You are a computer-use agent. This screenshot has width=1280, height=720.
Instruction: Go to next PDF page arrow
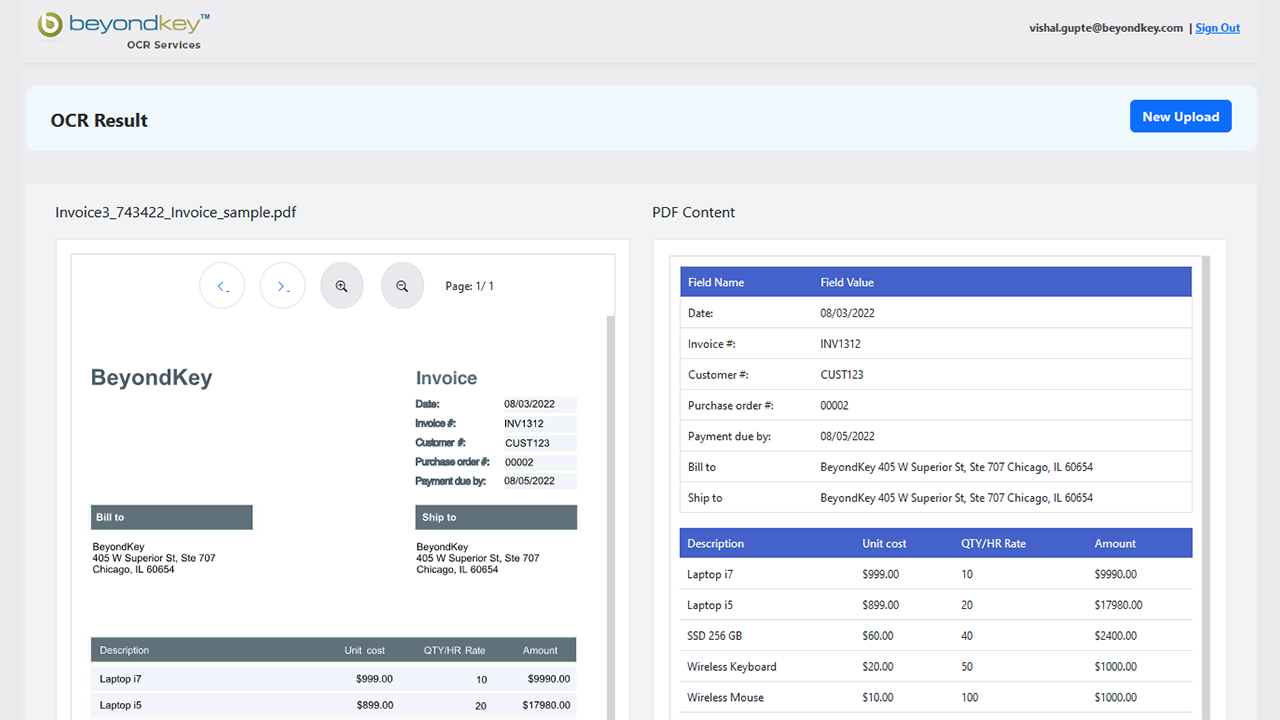[x=283, y=286]
